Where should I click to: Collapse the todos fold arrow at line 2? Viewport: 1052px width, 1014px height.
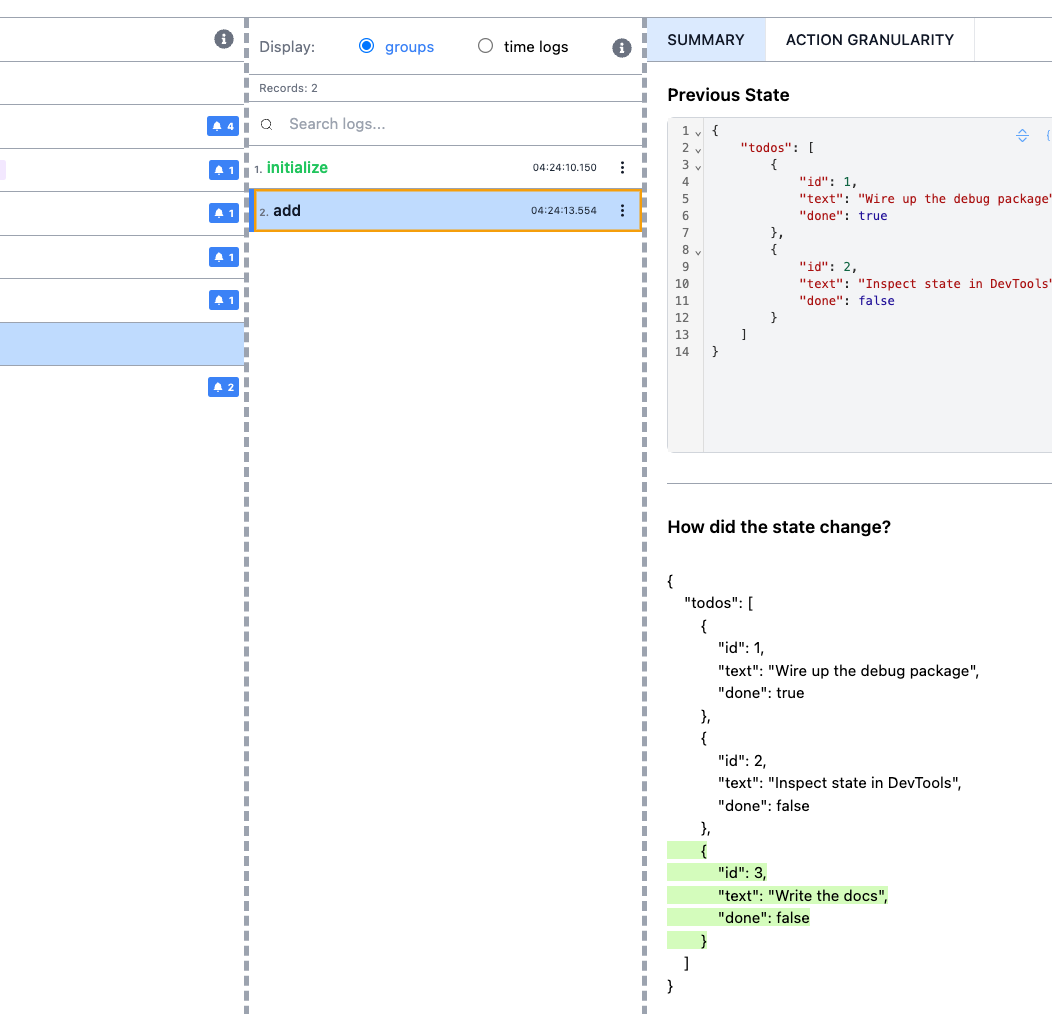coord(698,150)
